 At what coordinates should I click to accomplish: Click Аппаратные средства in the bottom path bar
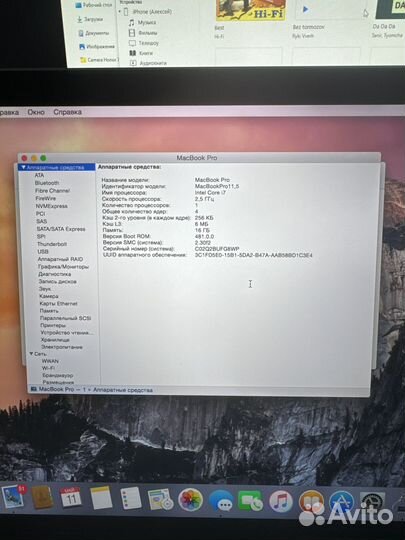123,390
